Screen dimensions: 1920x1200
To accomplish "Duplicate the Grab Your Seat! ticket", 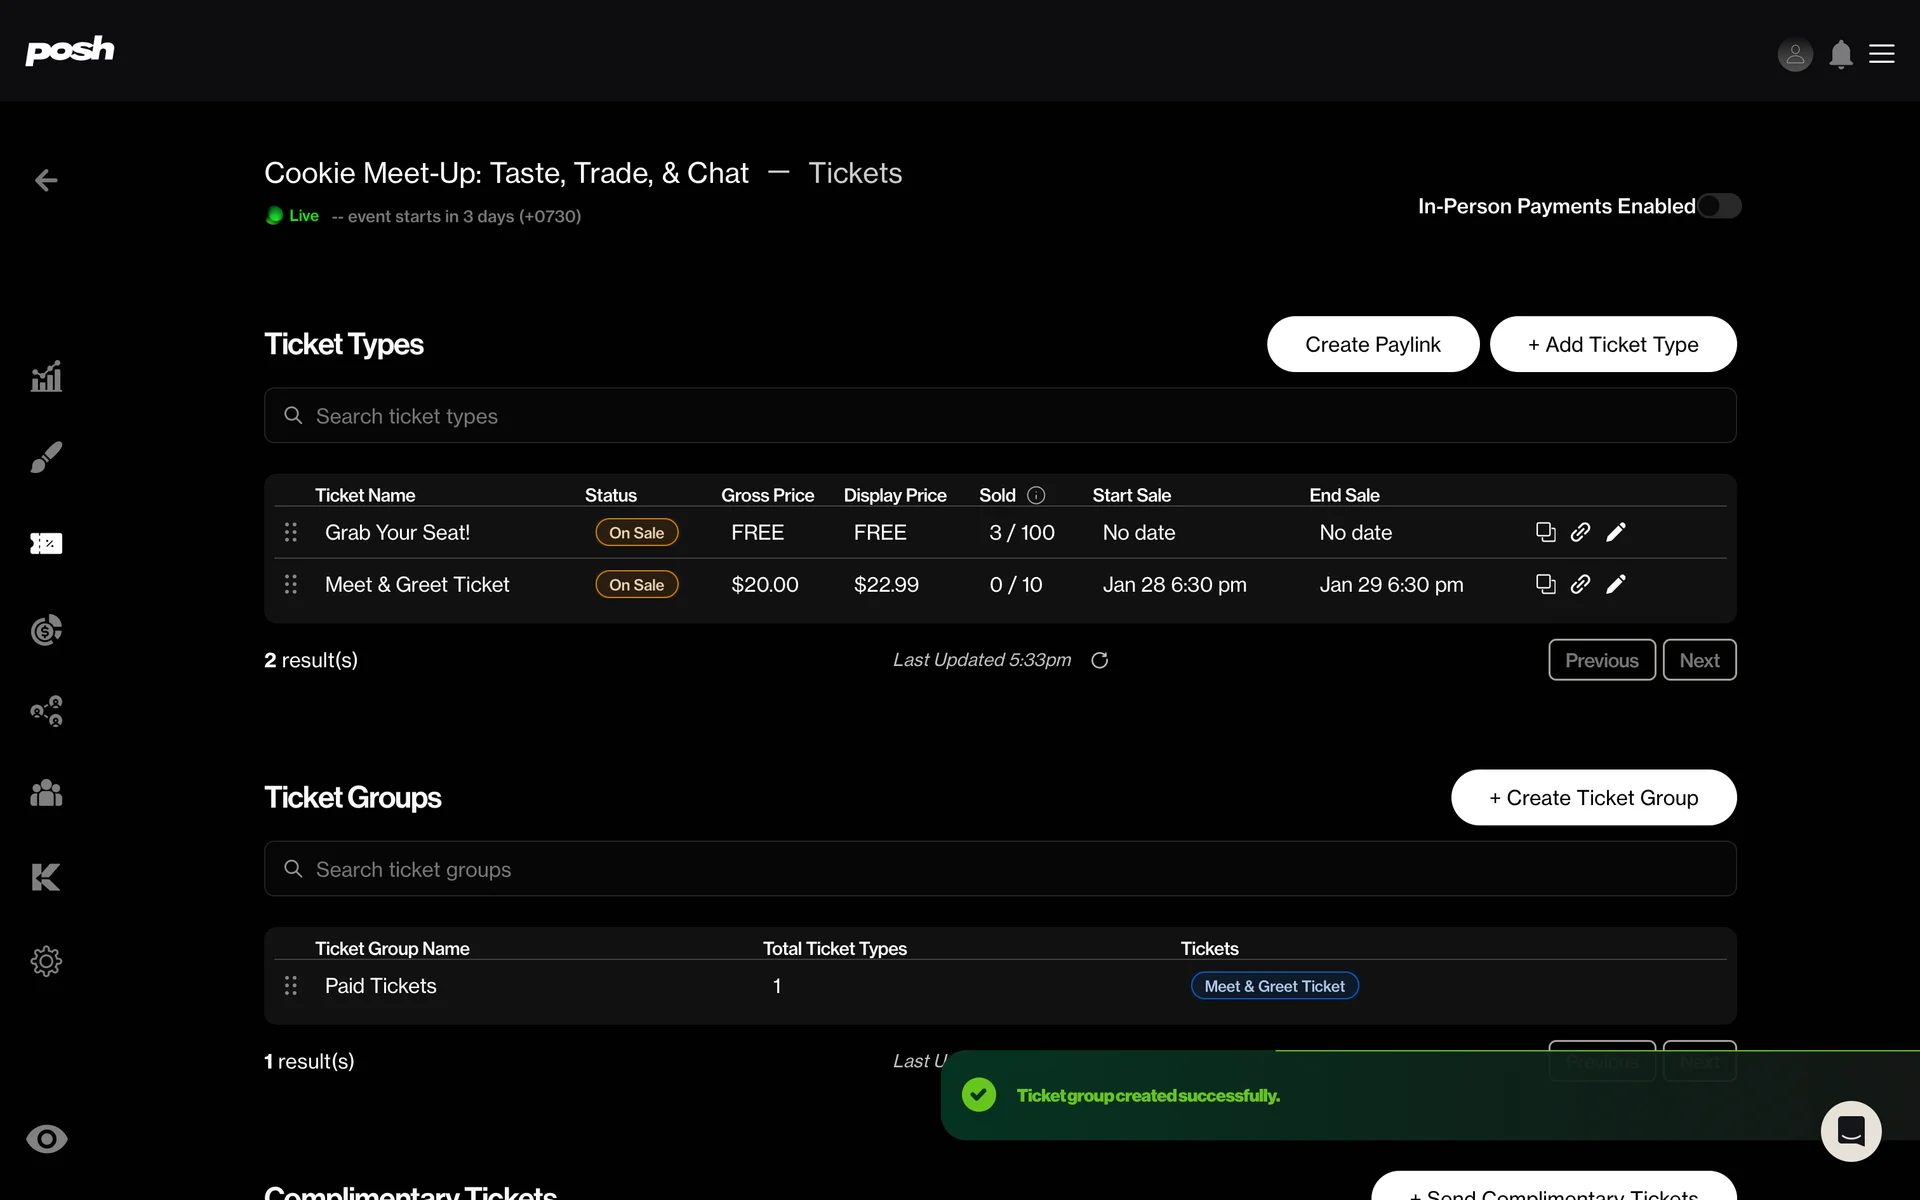I will tap(1545, 532).
